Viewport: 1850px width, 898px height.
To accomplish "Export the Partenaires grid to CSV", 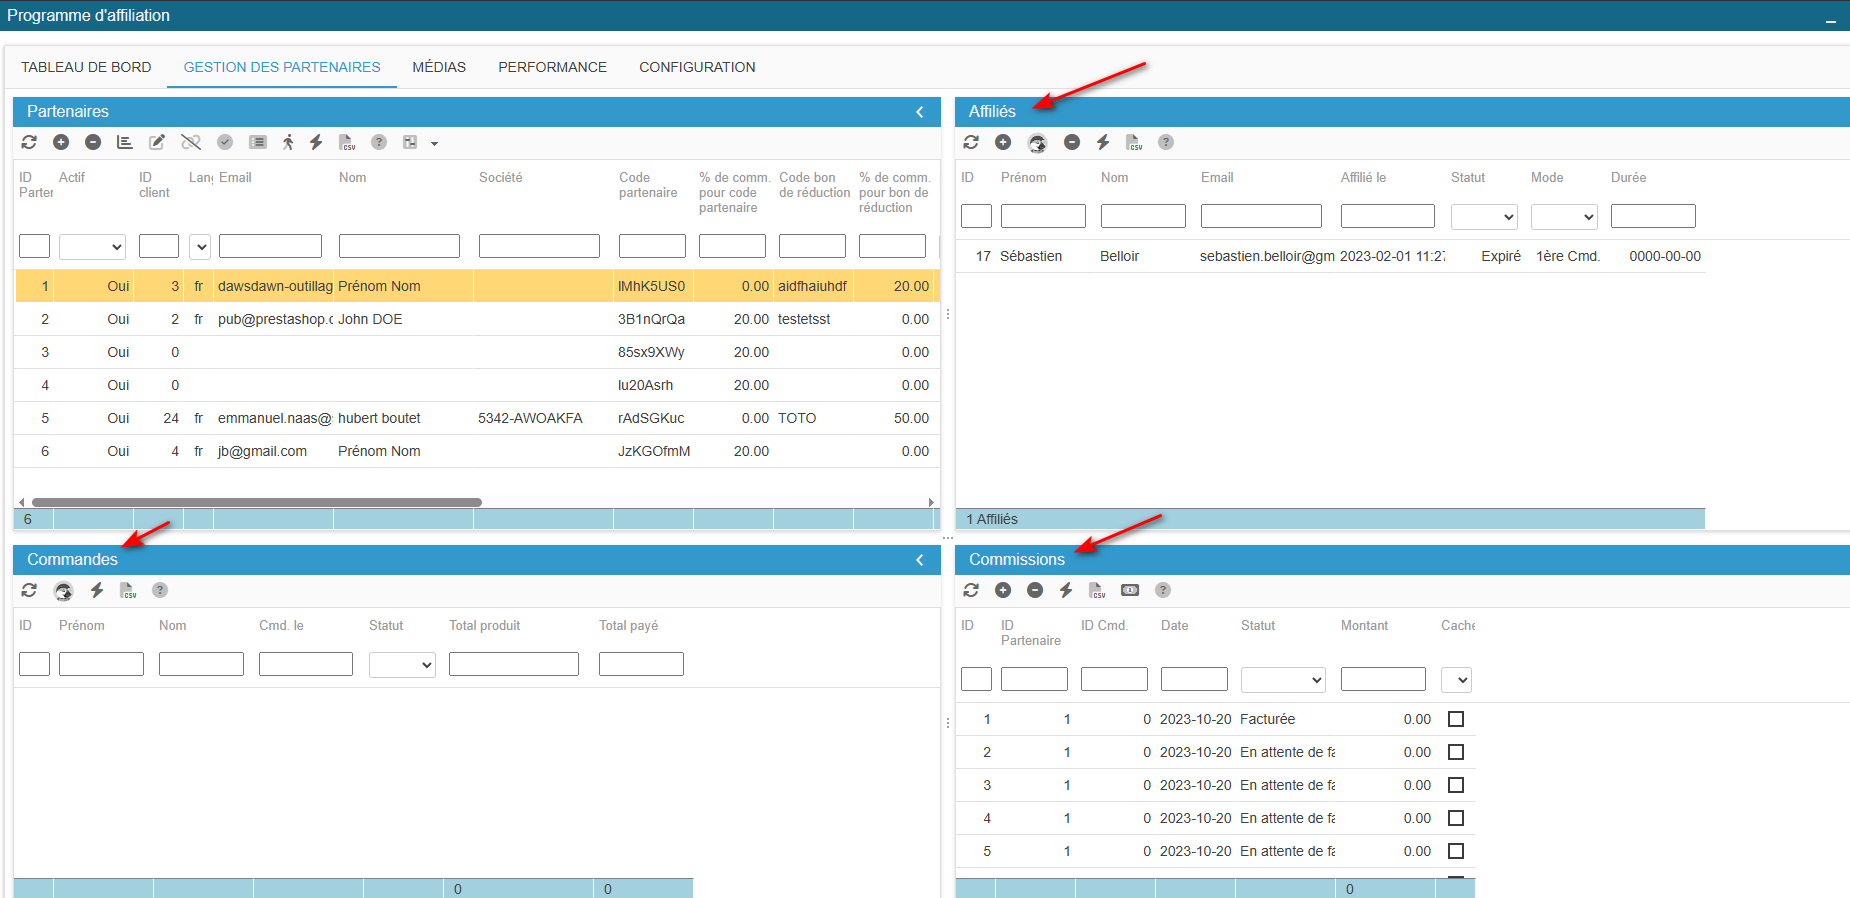I will [x=347, y=142].
